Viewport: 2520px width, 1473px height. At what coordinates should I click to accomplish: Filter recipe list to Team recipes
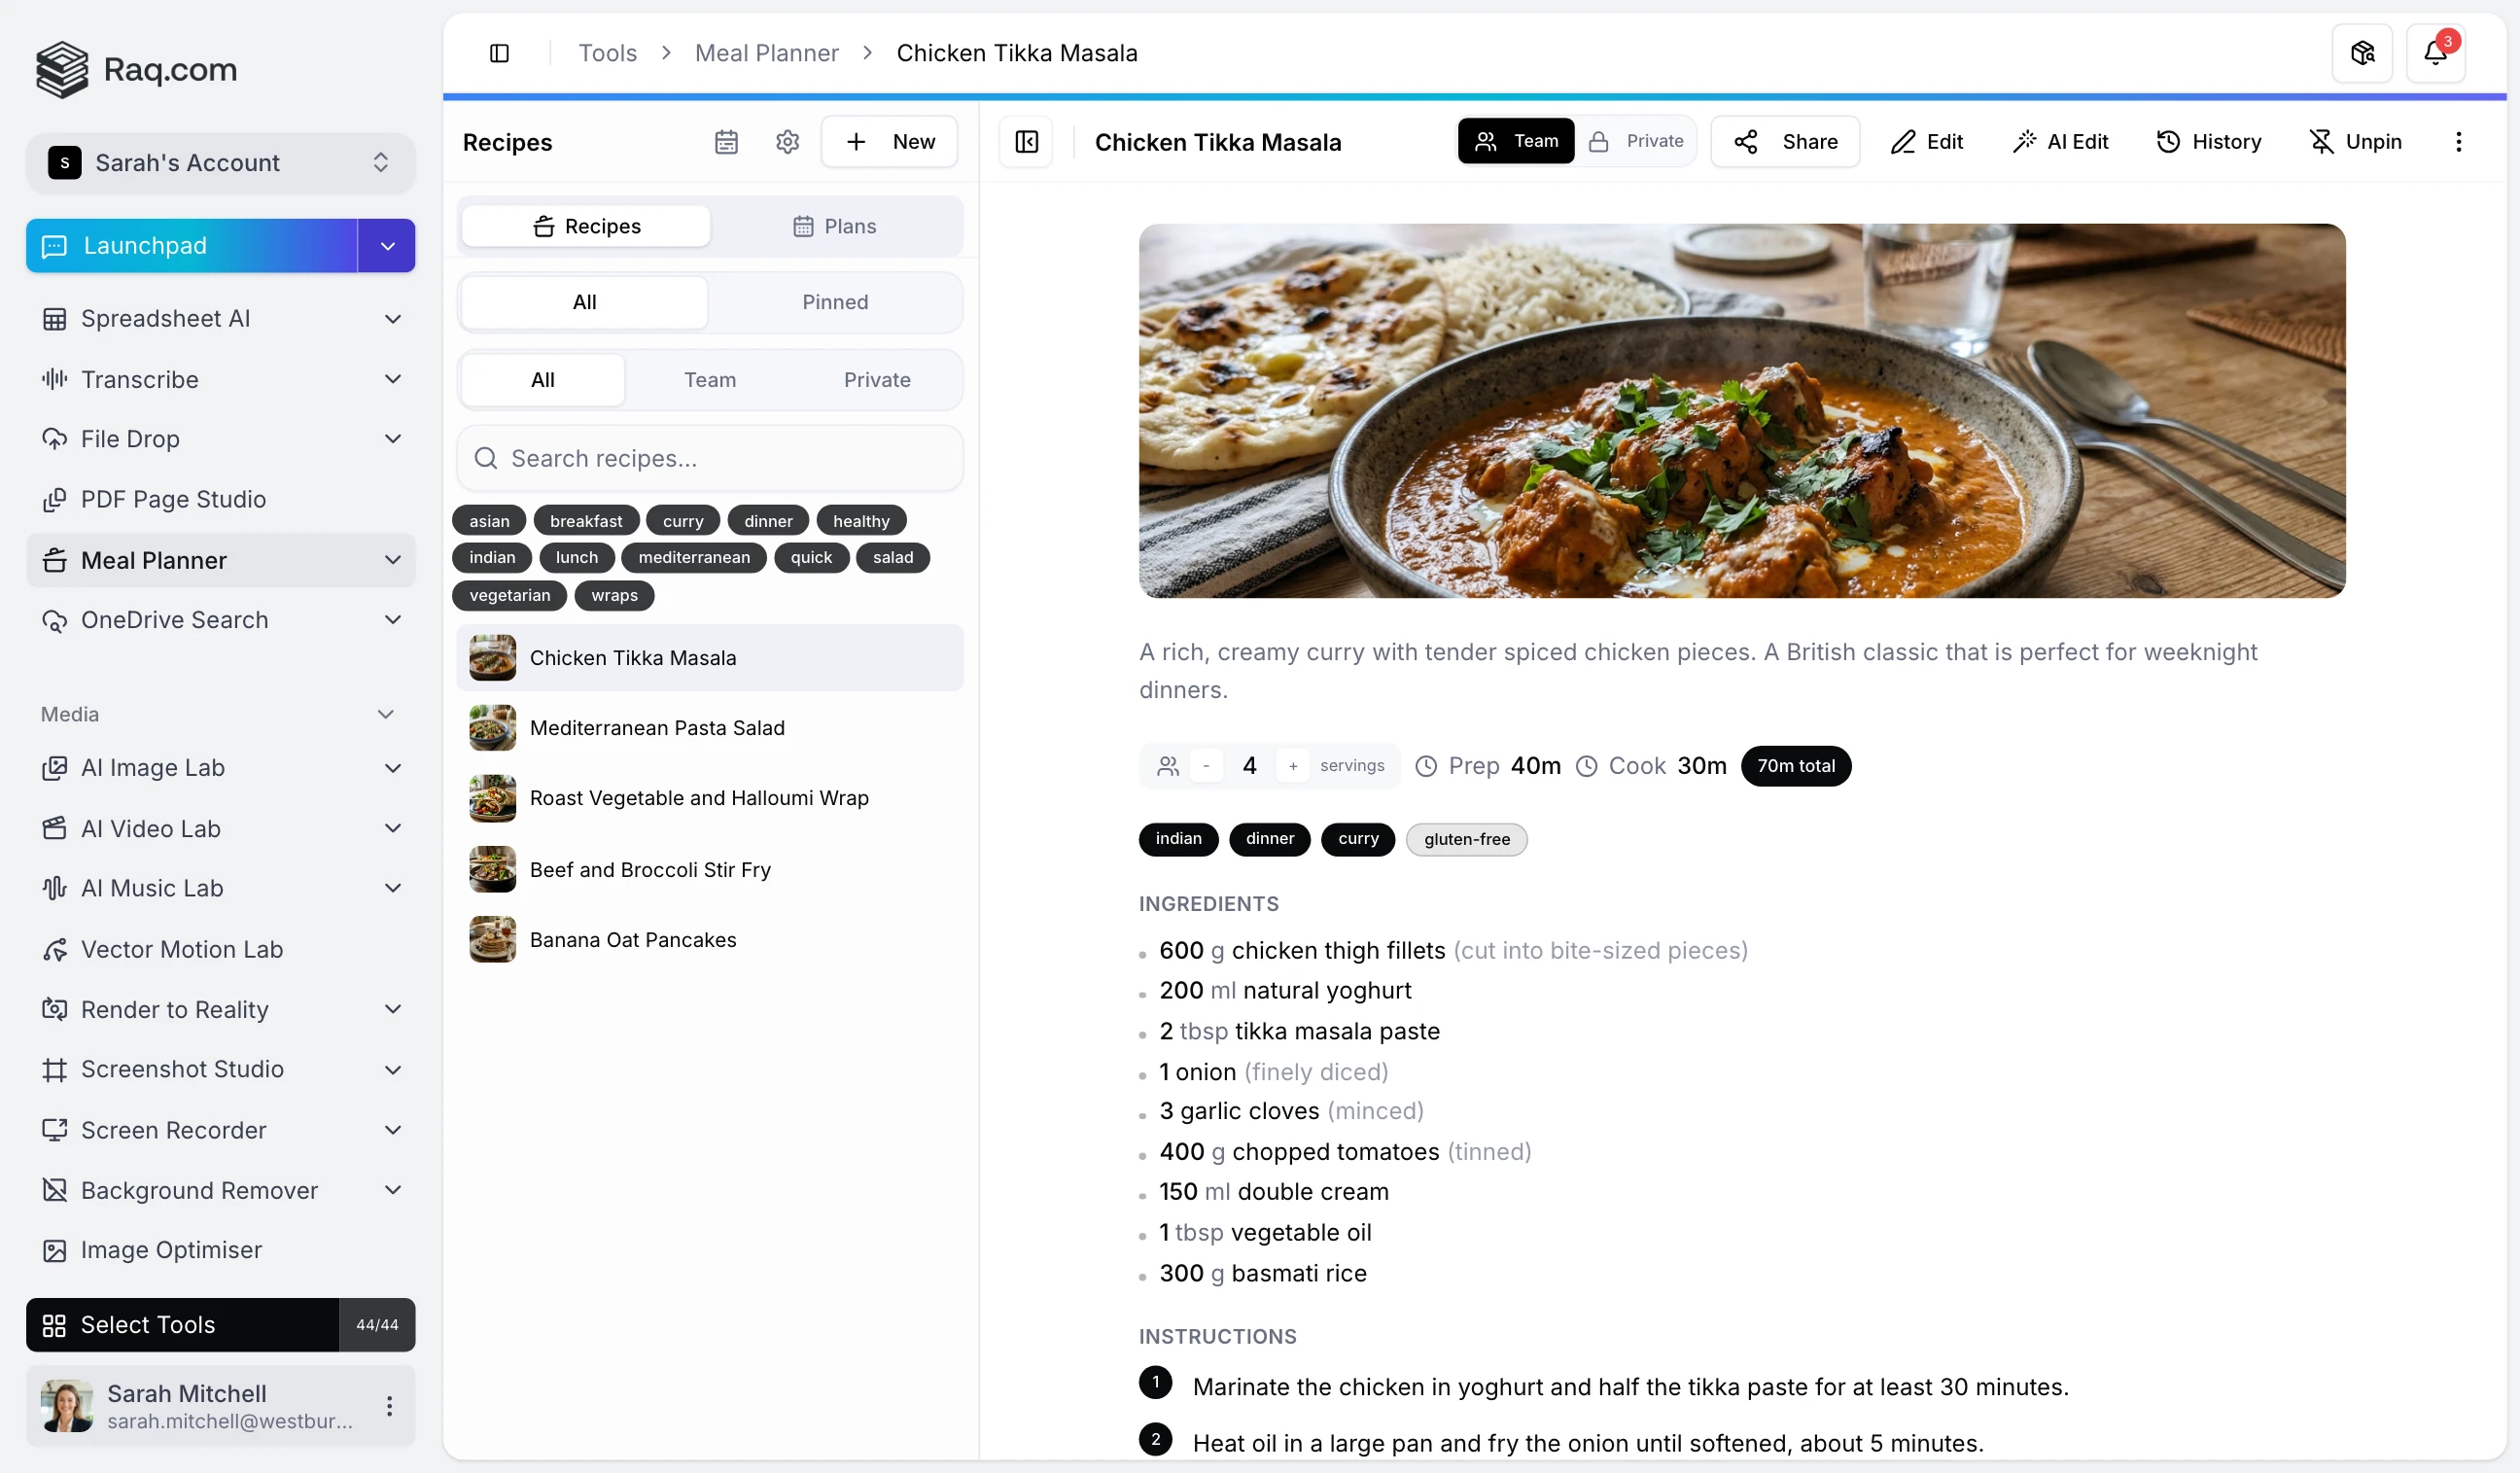(709, 380)
